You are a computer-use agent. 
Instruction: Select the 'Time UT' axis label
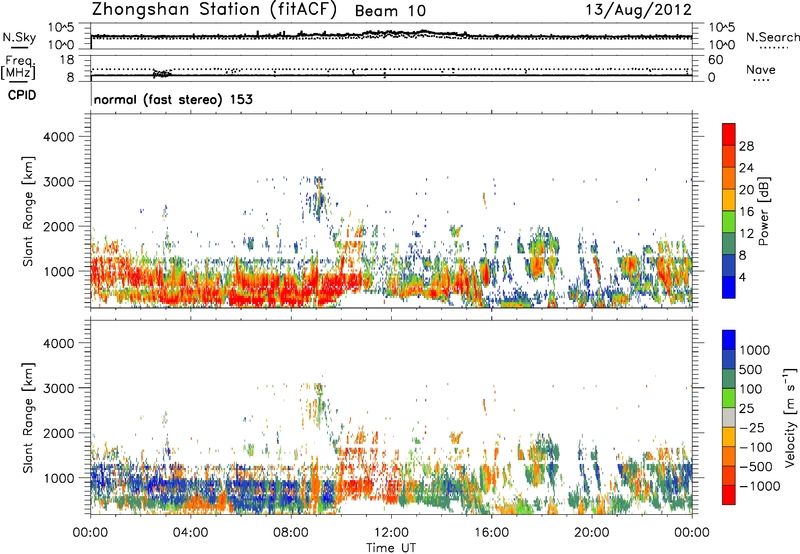(391, 548)
